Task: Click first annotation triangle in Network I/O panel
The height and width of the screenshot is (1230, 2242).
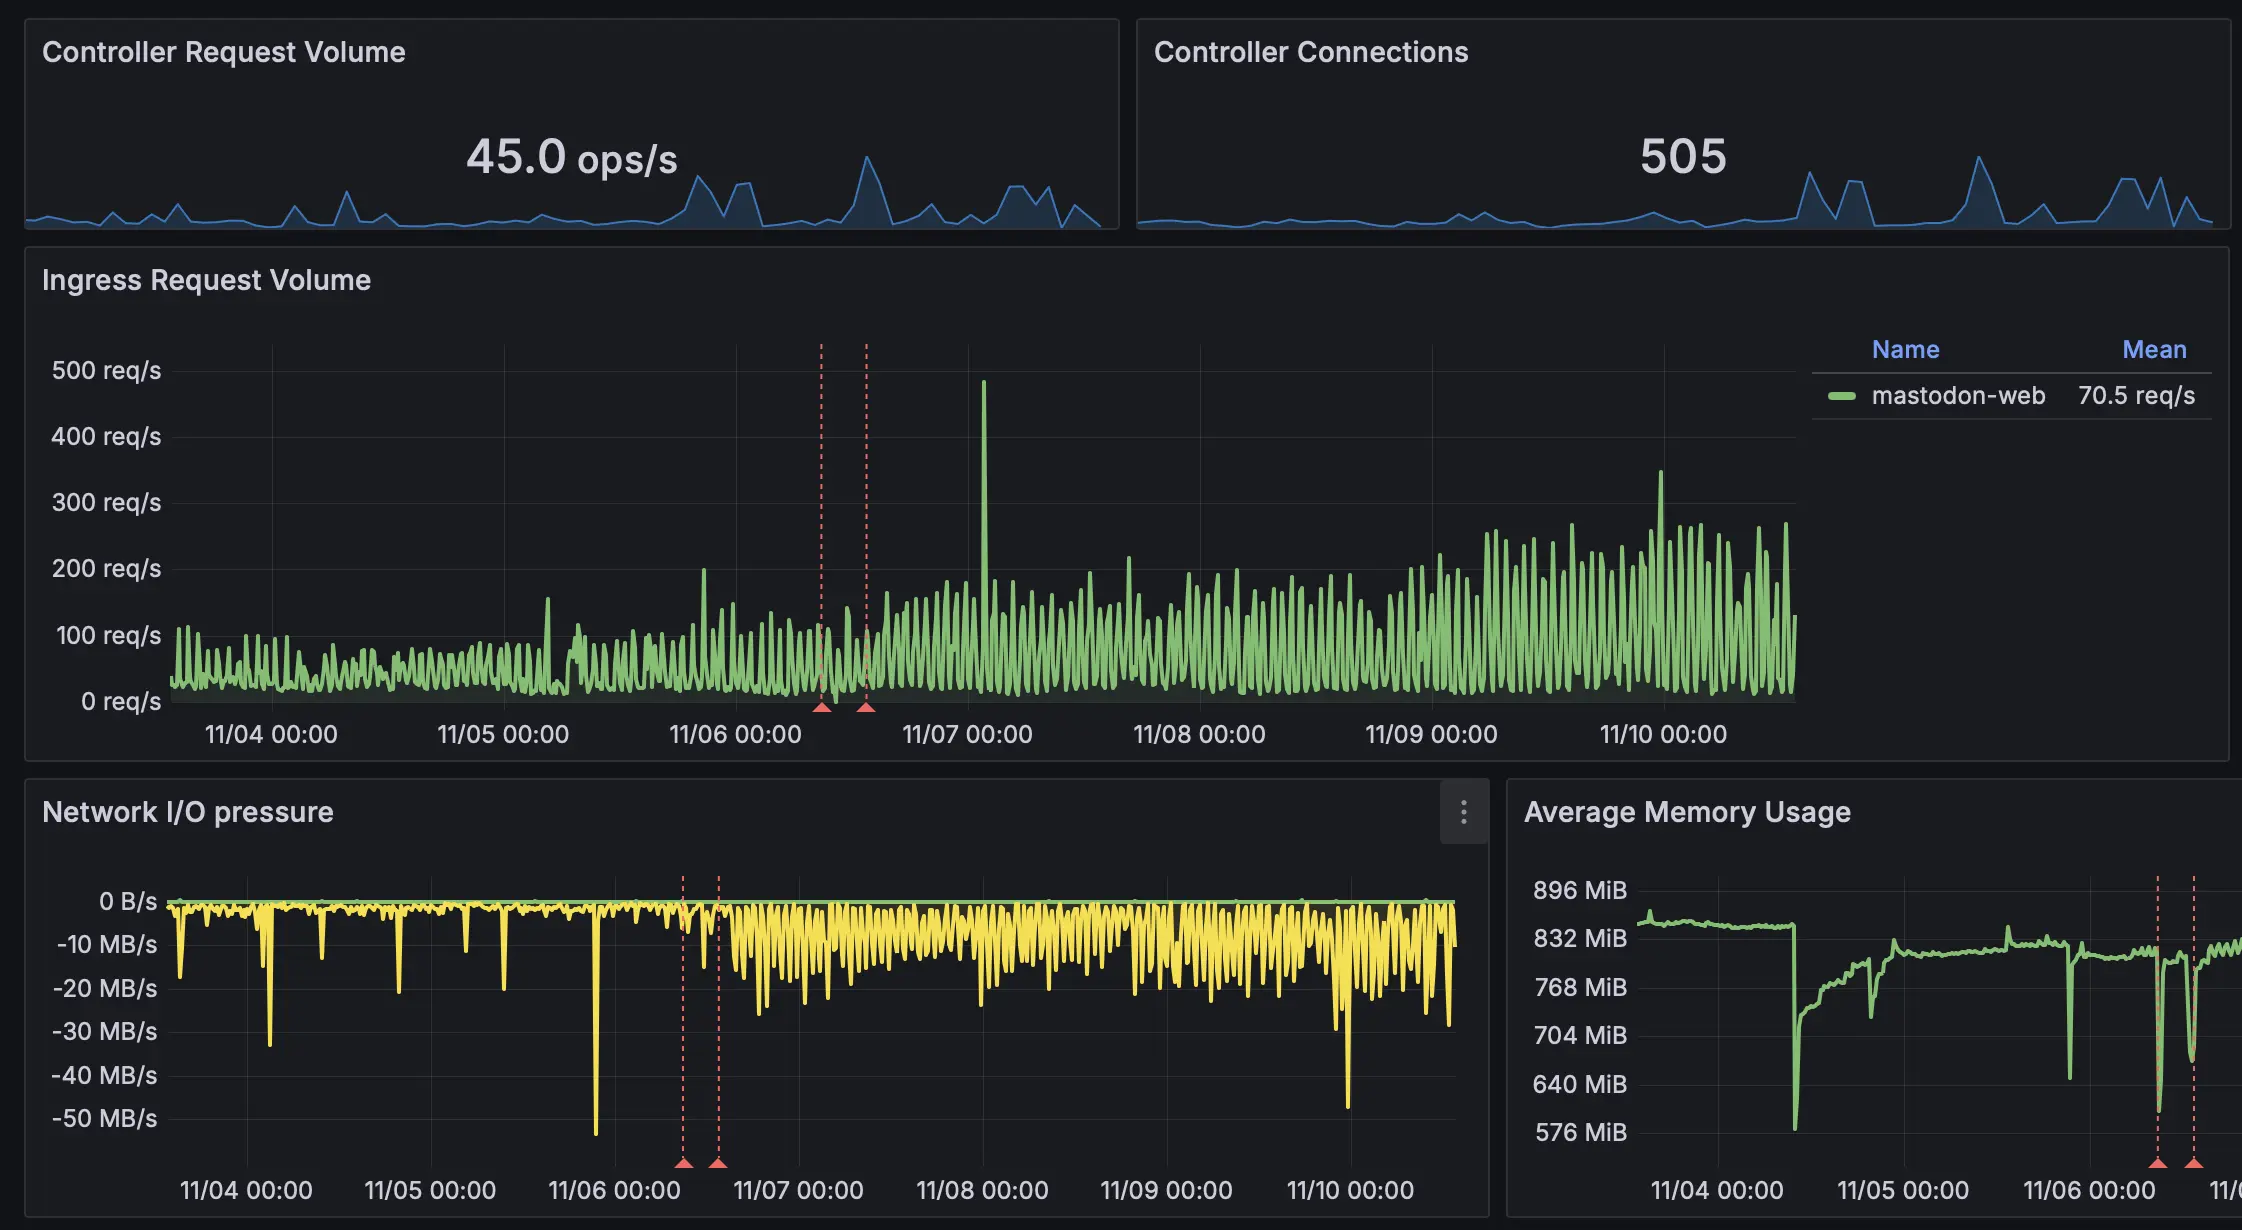Action: (684, 1163)
